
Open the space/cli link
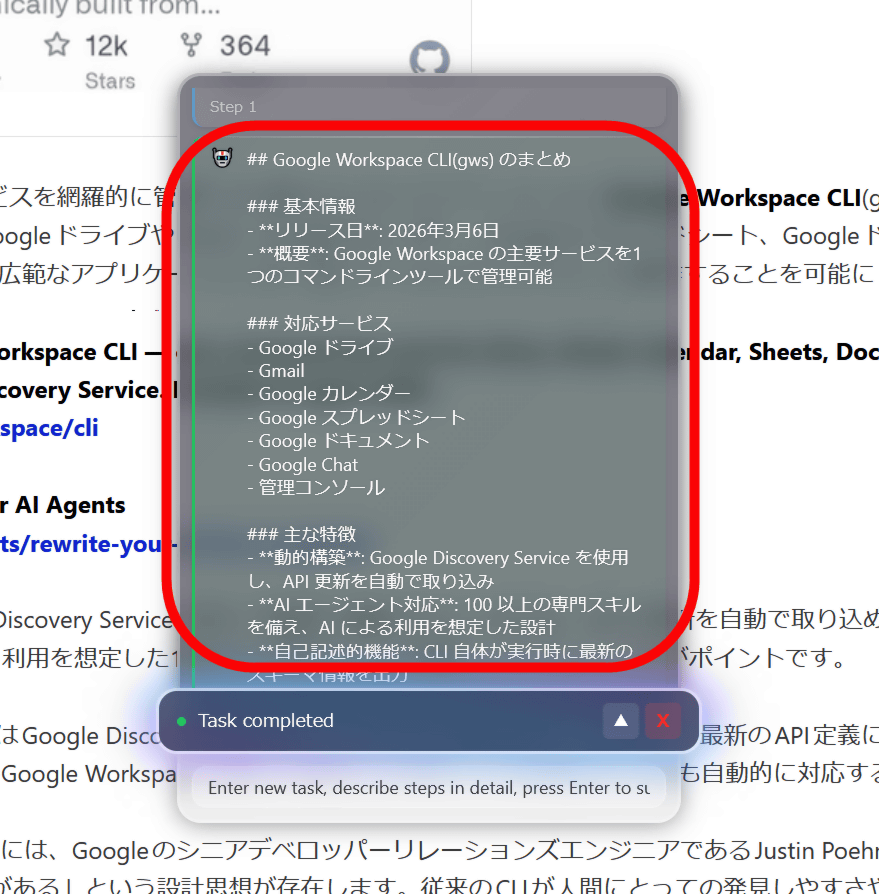[x=49, y=428]
